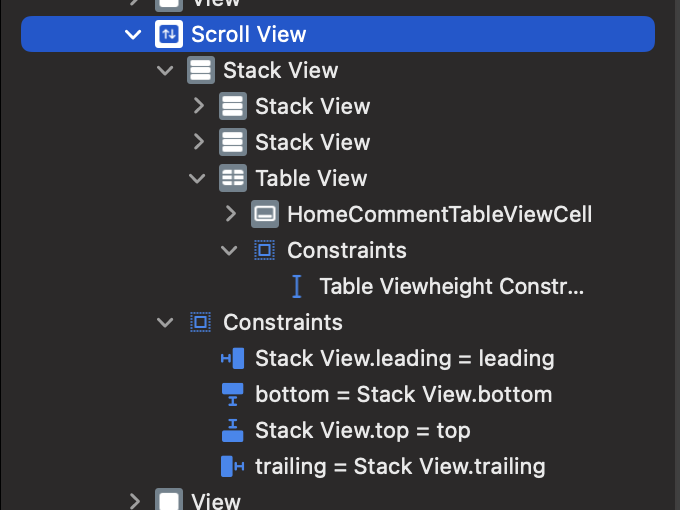Select the HomeCommentTableViewCell item

click(x=439, y=214)
